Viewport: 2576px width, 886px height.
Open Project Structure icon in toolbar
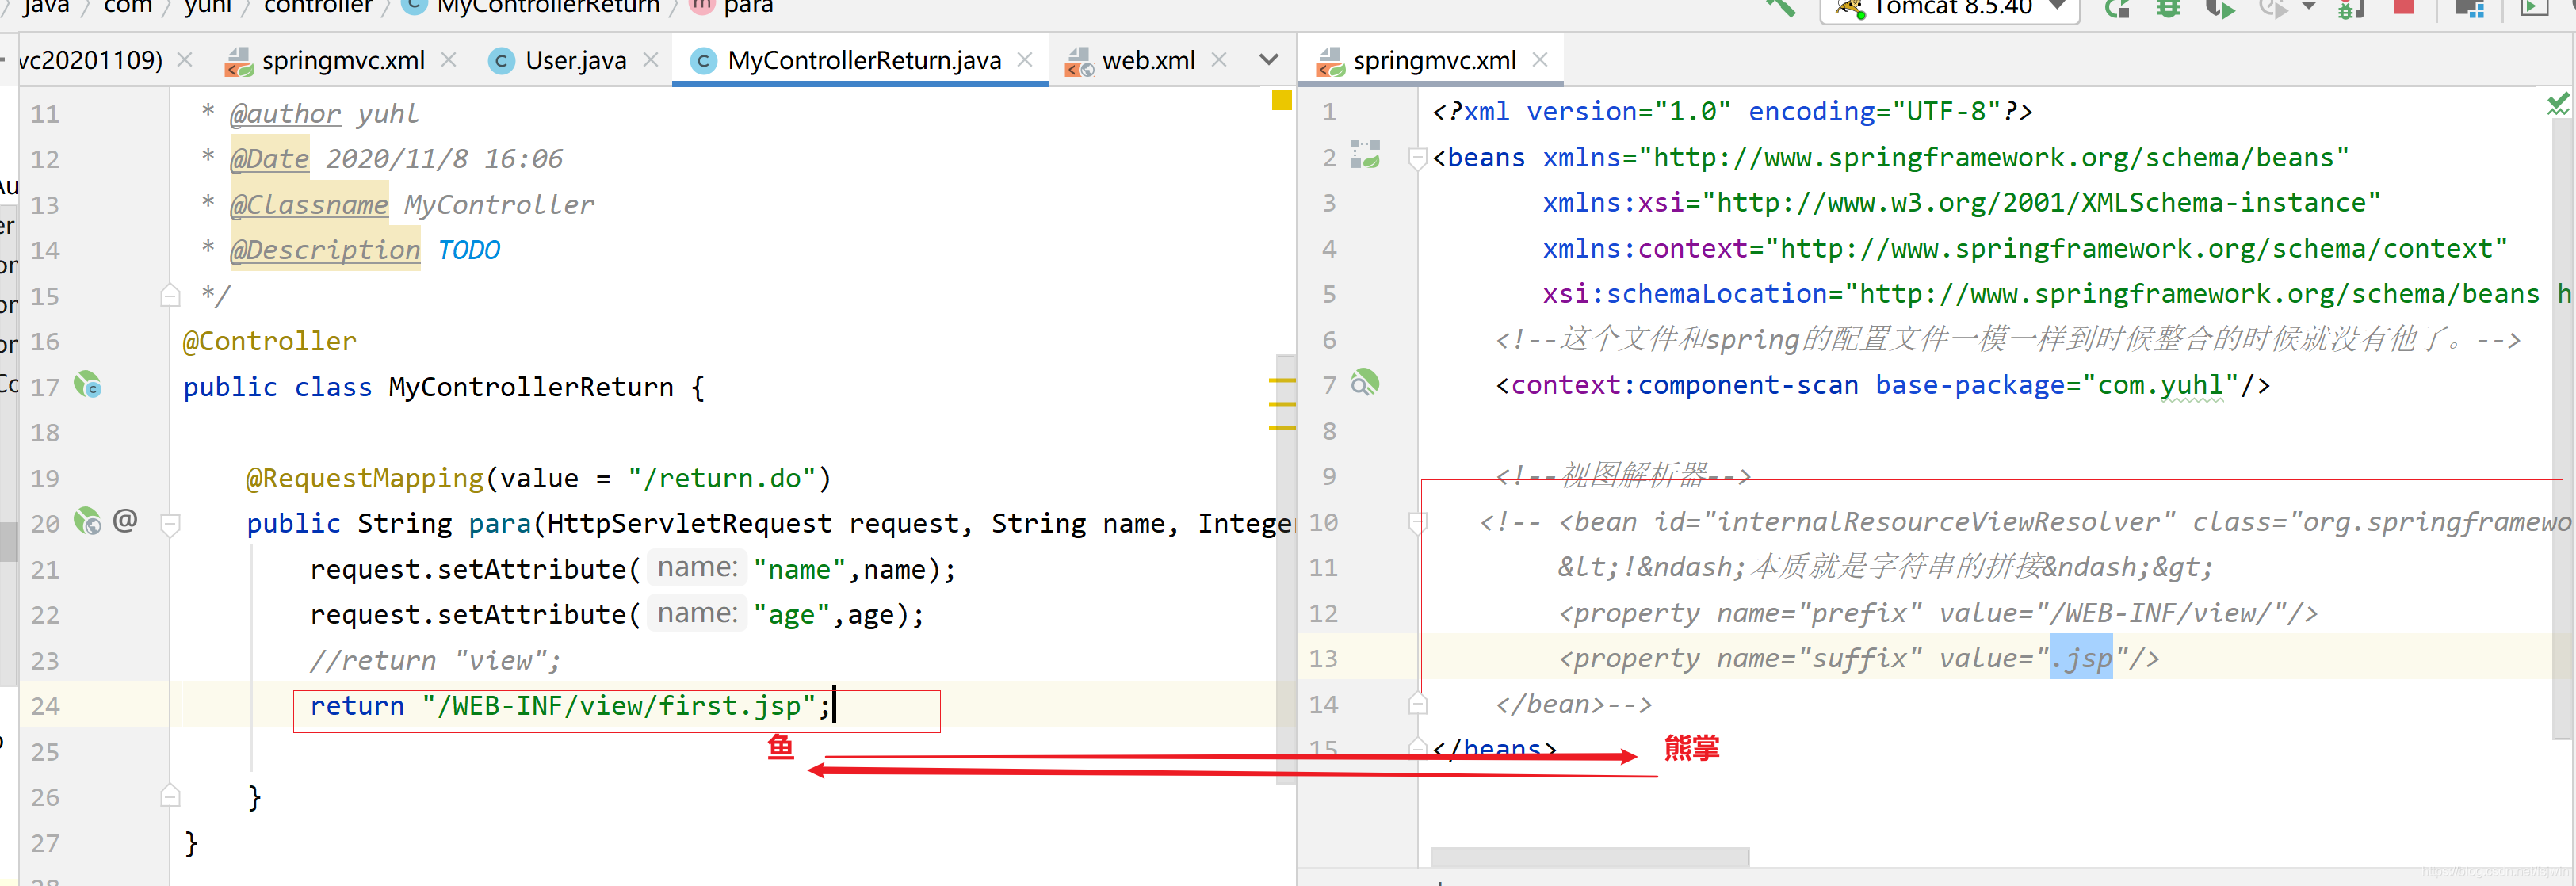coord(2470,8)
